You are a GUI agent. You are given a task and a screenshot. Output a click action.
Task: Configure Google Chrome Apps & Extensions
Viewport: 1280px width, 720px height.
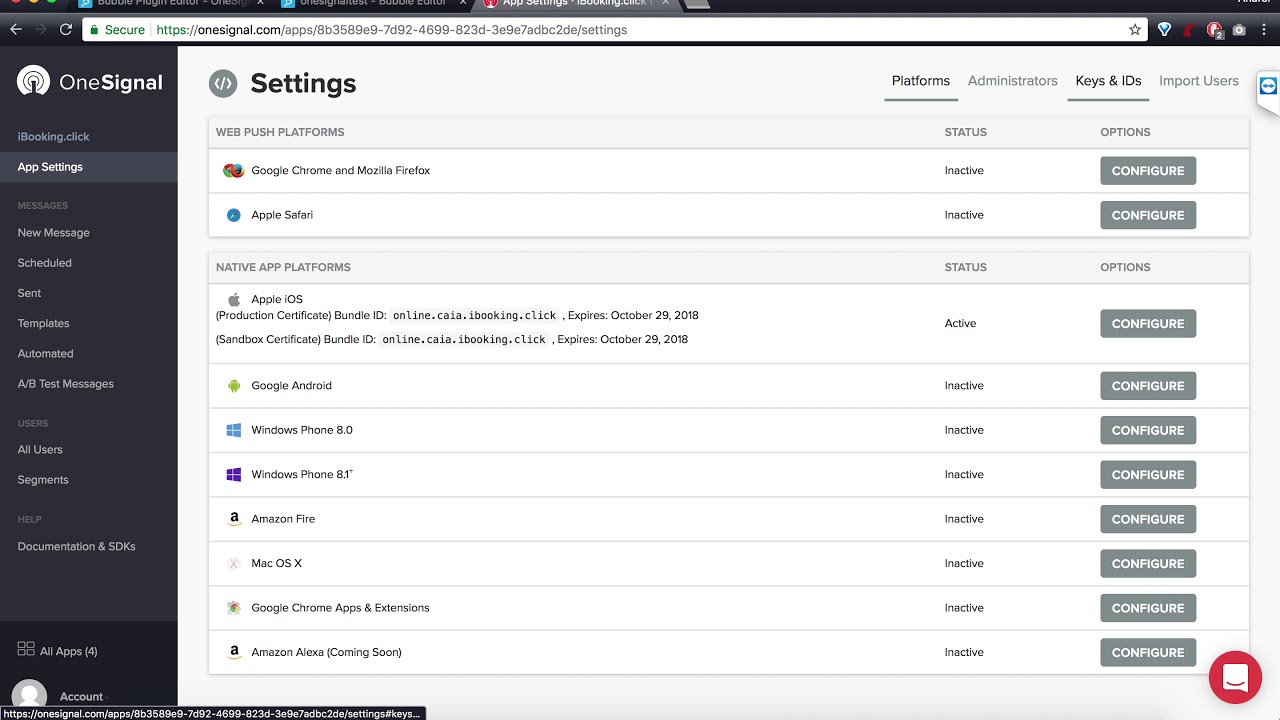[x=1148, y=608]
